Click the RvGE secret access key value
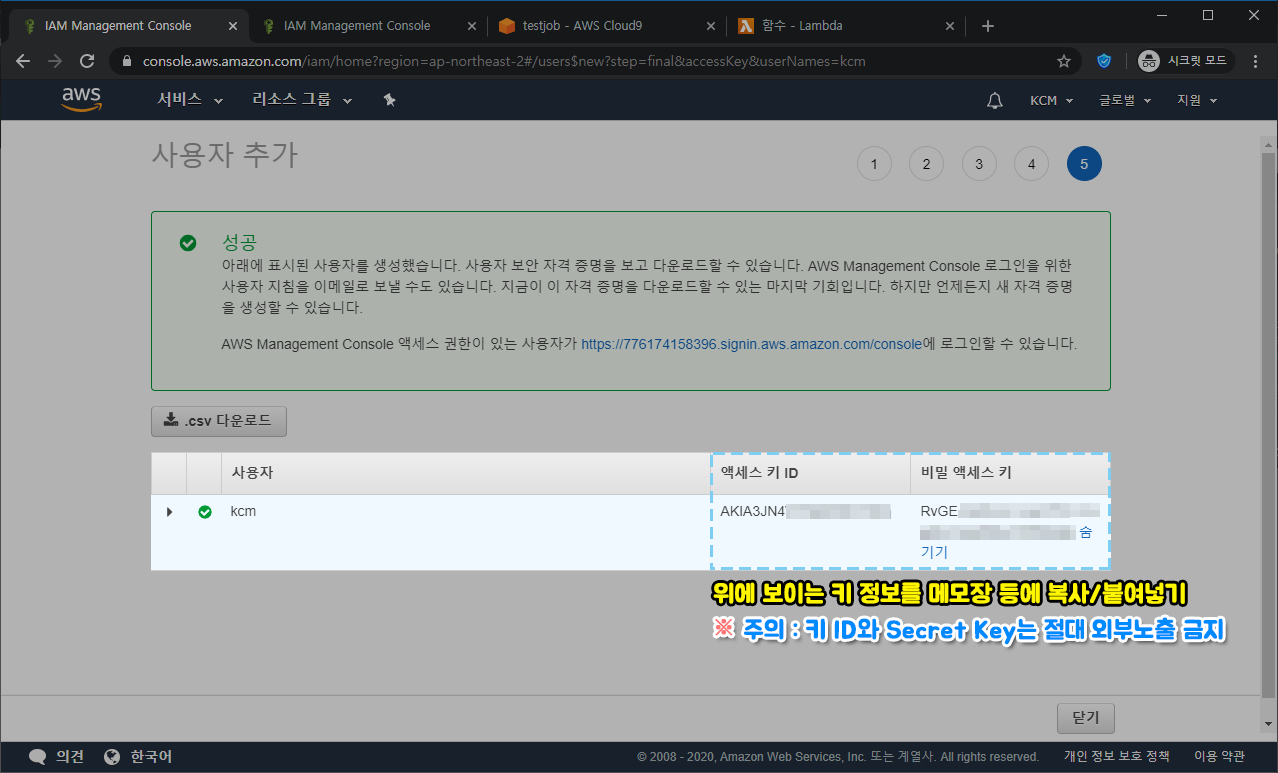 click(x=1009, y=521)
